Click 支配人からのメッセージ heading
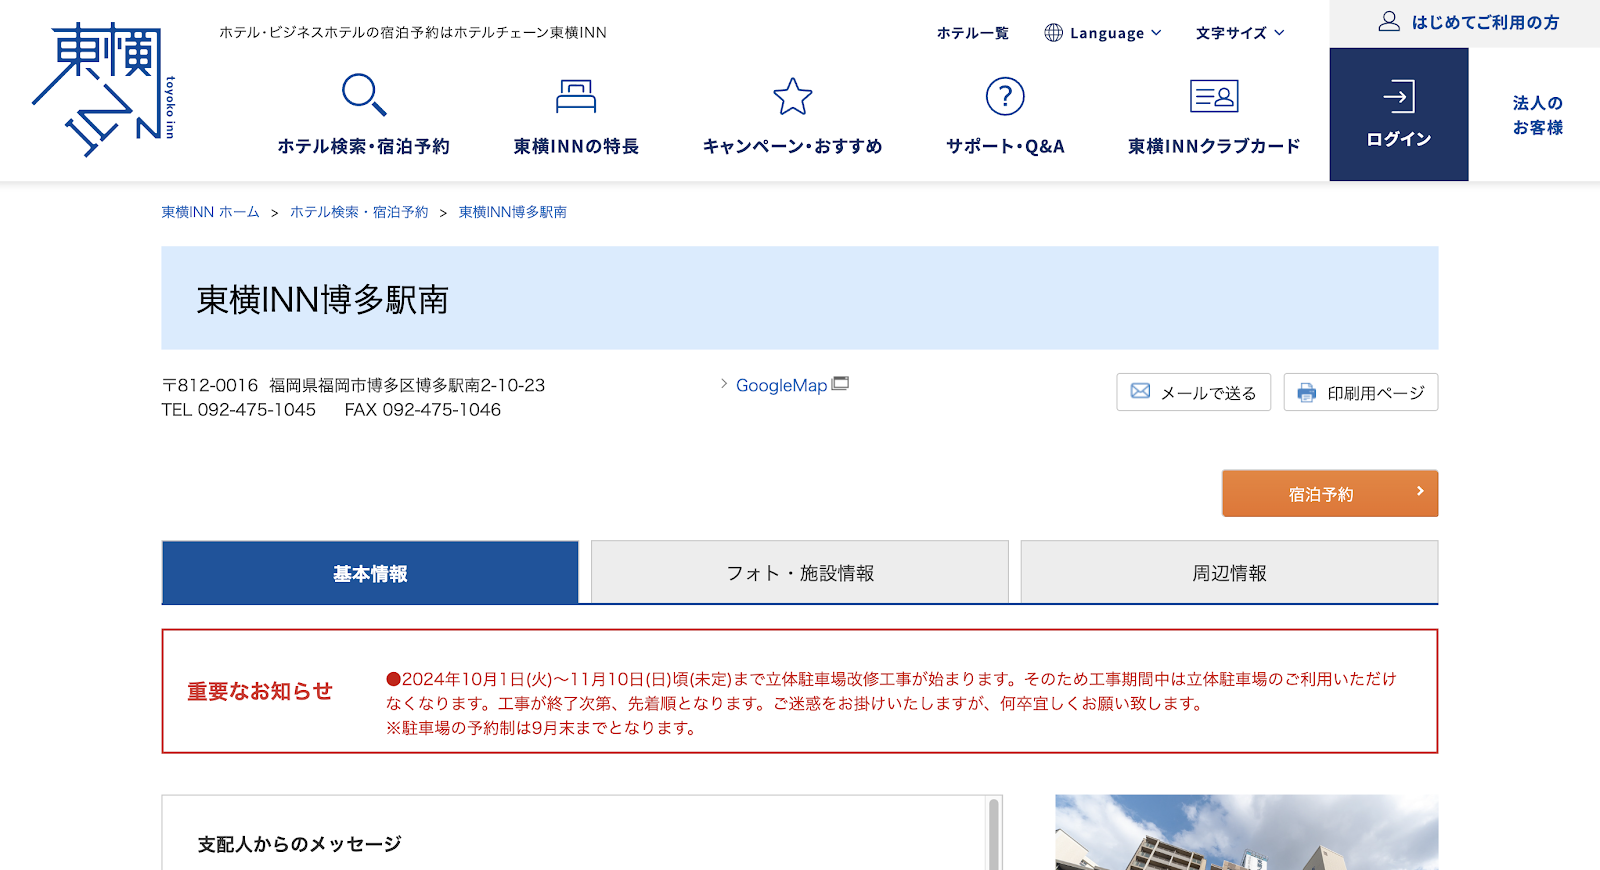Image resolution: width=1600 pixels, height=870 pixels. [300, 844]
